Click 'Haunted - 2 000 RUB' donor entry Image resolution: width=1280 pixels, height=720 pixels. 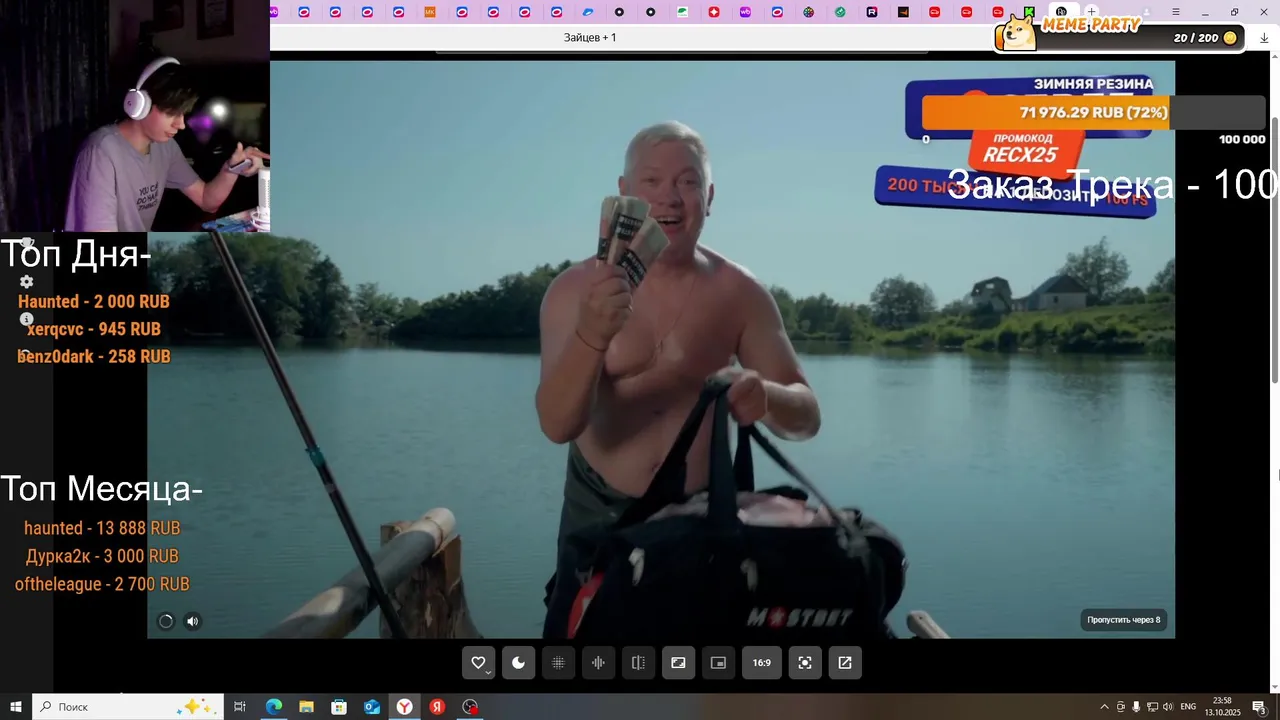tap(94, 301)
